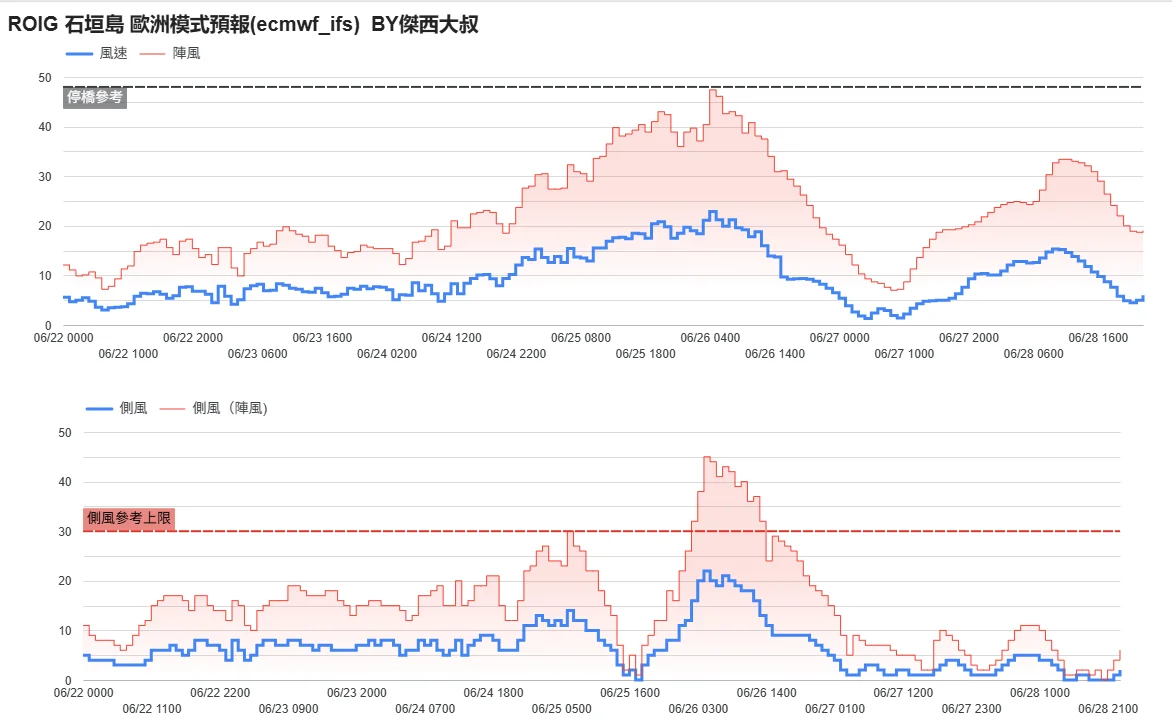Click upper chart x-axis label 06/24 0200
The width and height of the screenshot is (1172, 724).
coord(387,353)
